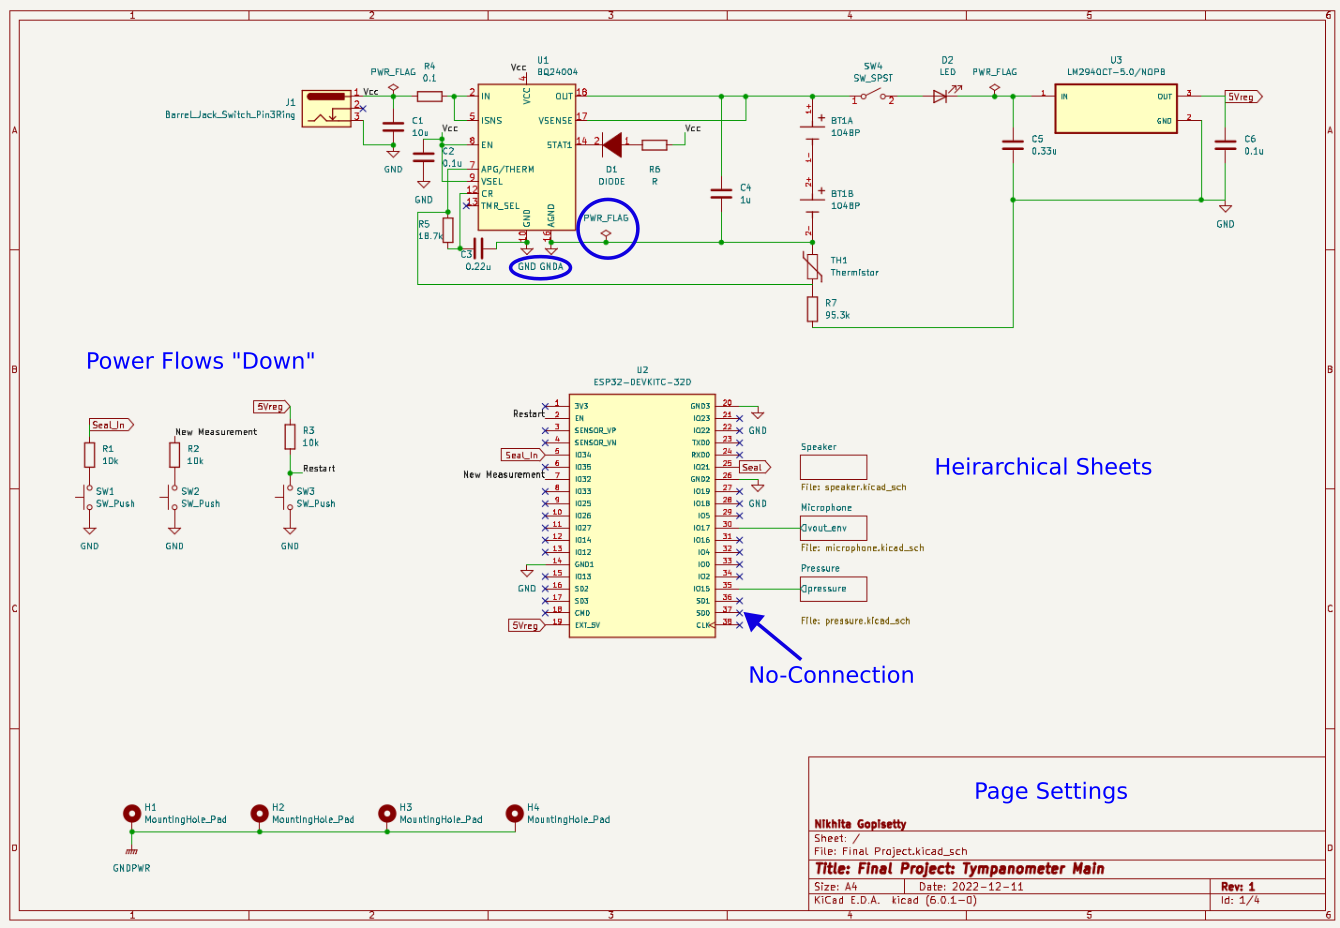1340x928 pixels.
Task: Select the U1 BQ24004 chip body
Action: click(527, 156)
